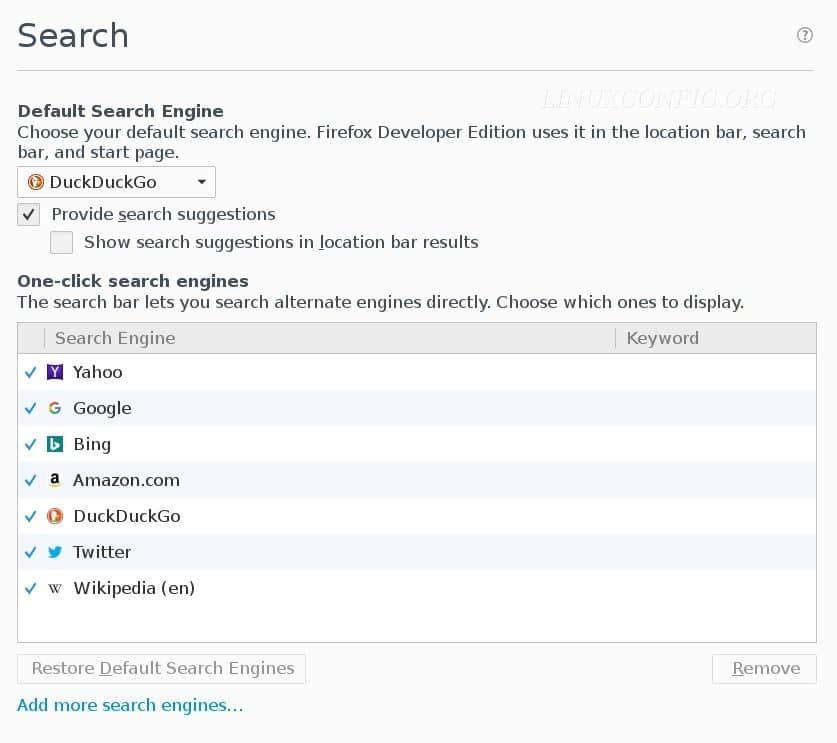Disable Provide search suggestions checkbox
837x743 pixels.
point(29,214)
